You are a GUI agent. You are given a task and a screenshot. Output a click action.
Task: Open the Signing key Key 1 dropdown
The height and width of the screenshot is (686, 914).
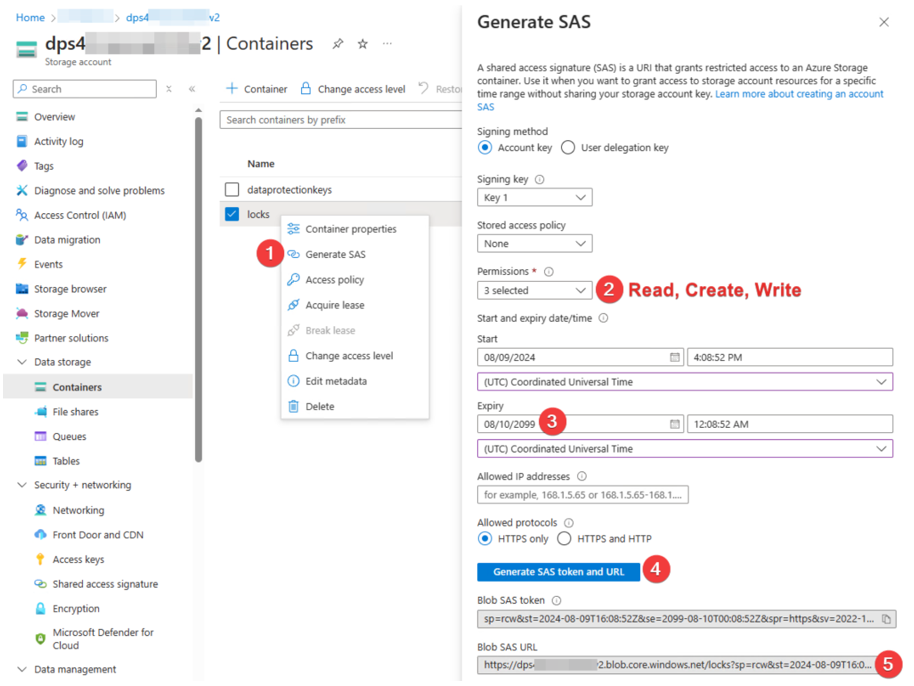[x=535, y=198]
